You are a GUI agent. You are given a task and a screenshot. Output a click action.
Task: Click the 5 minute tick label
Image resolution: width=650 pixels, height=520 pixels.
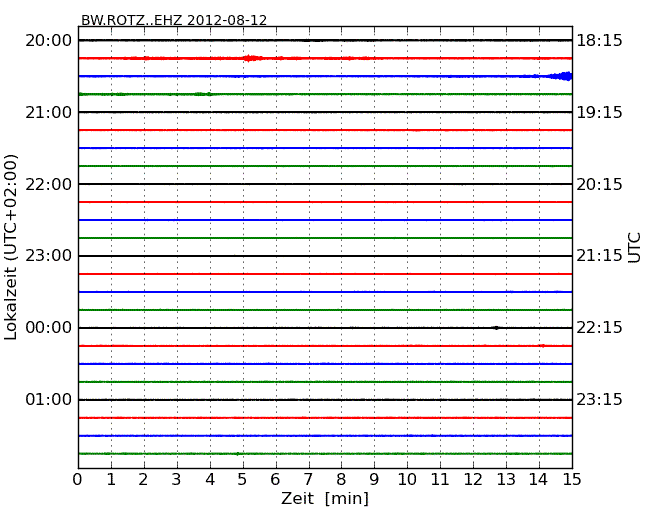(242, 480)
